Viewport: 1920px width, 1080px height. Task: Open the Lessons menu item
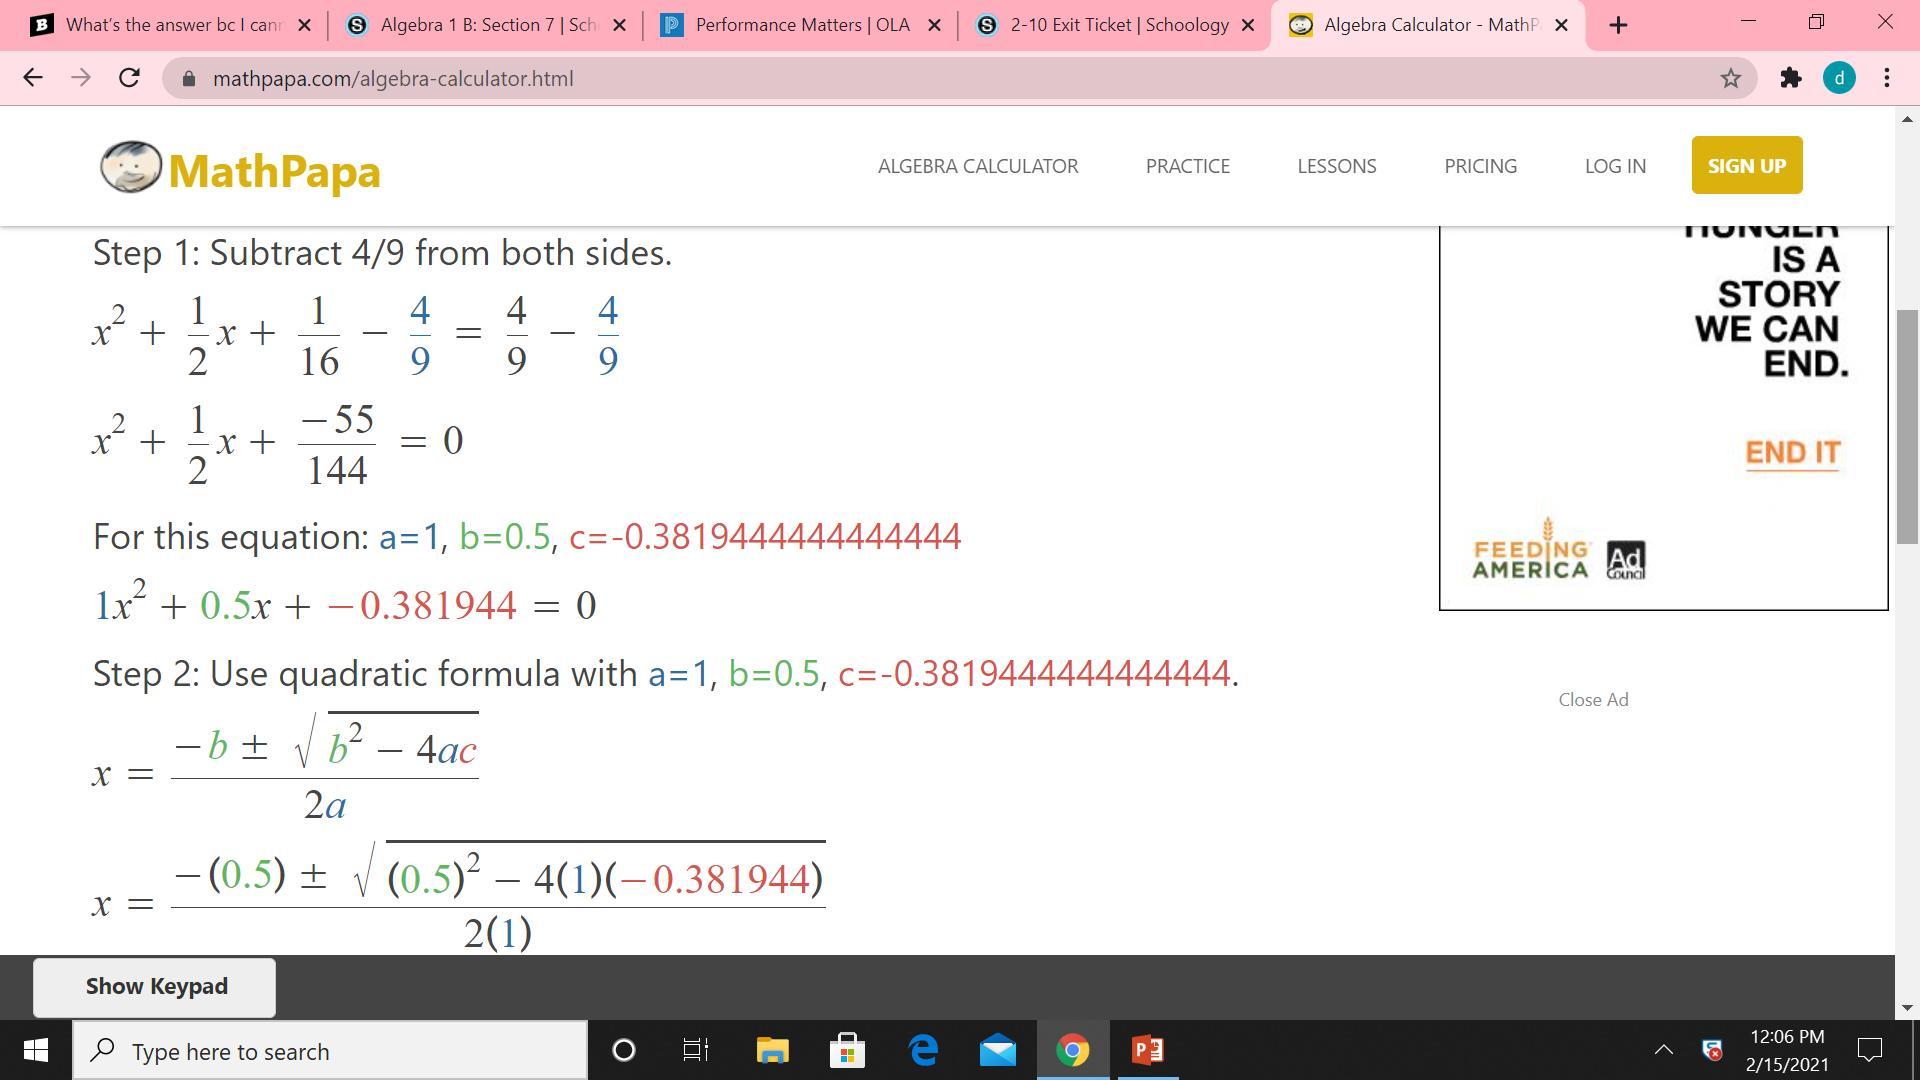tap(1336, 166)
